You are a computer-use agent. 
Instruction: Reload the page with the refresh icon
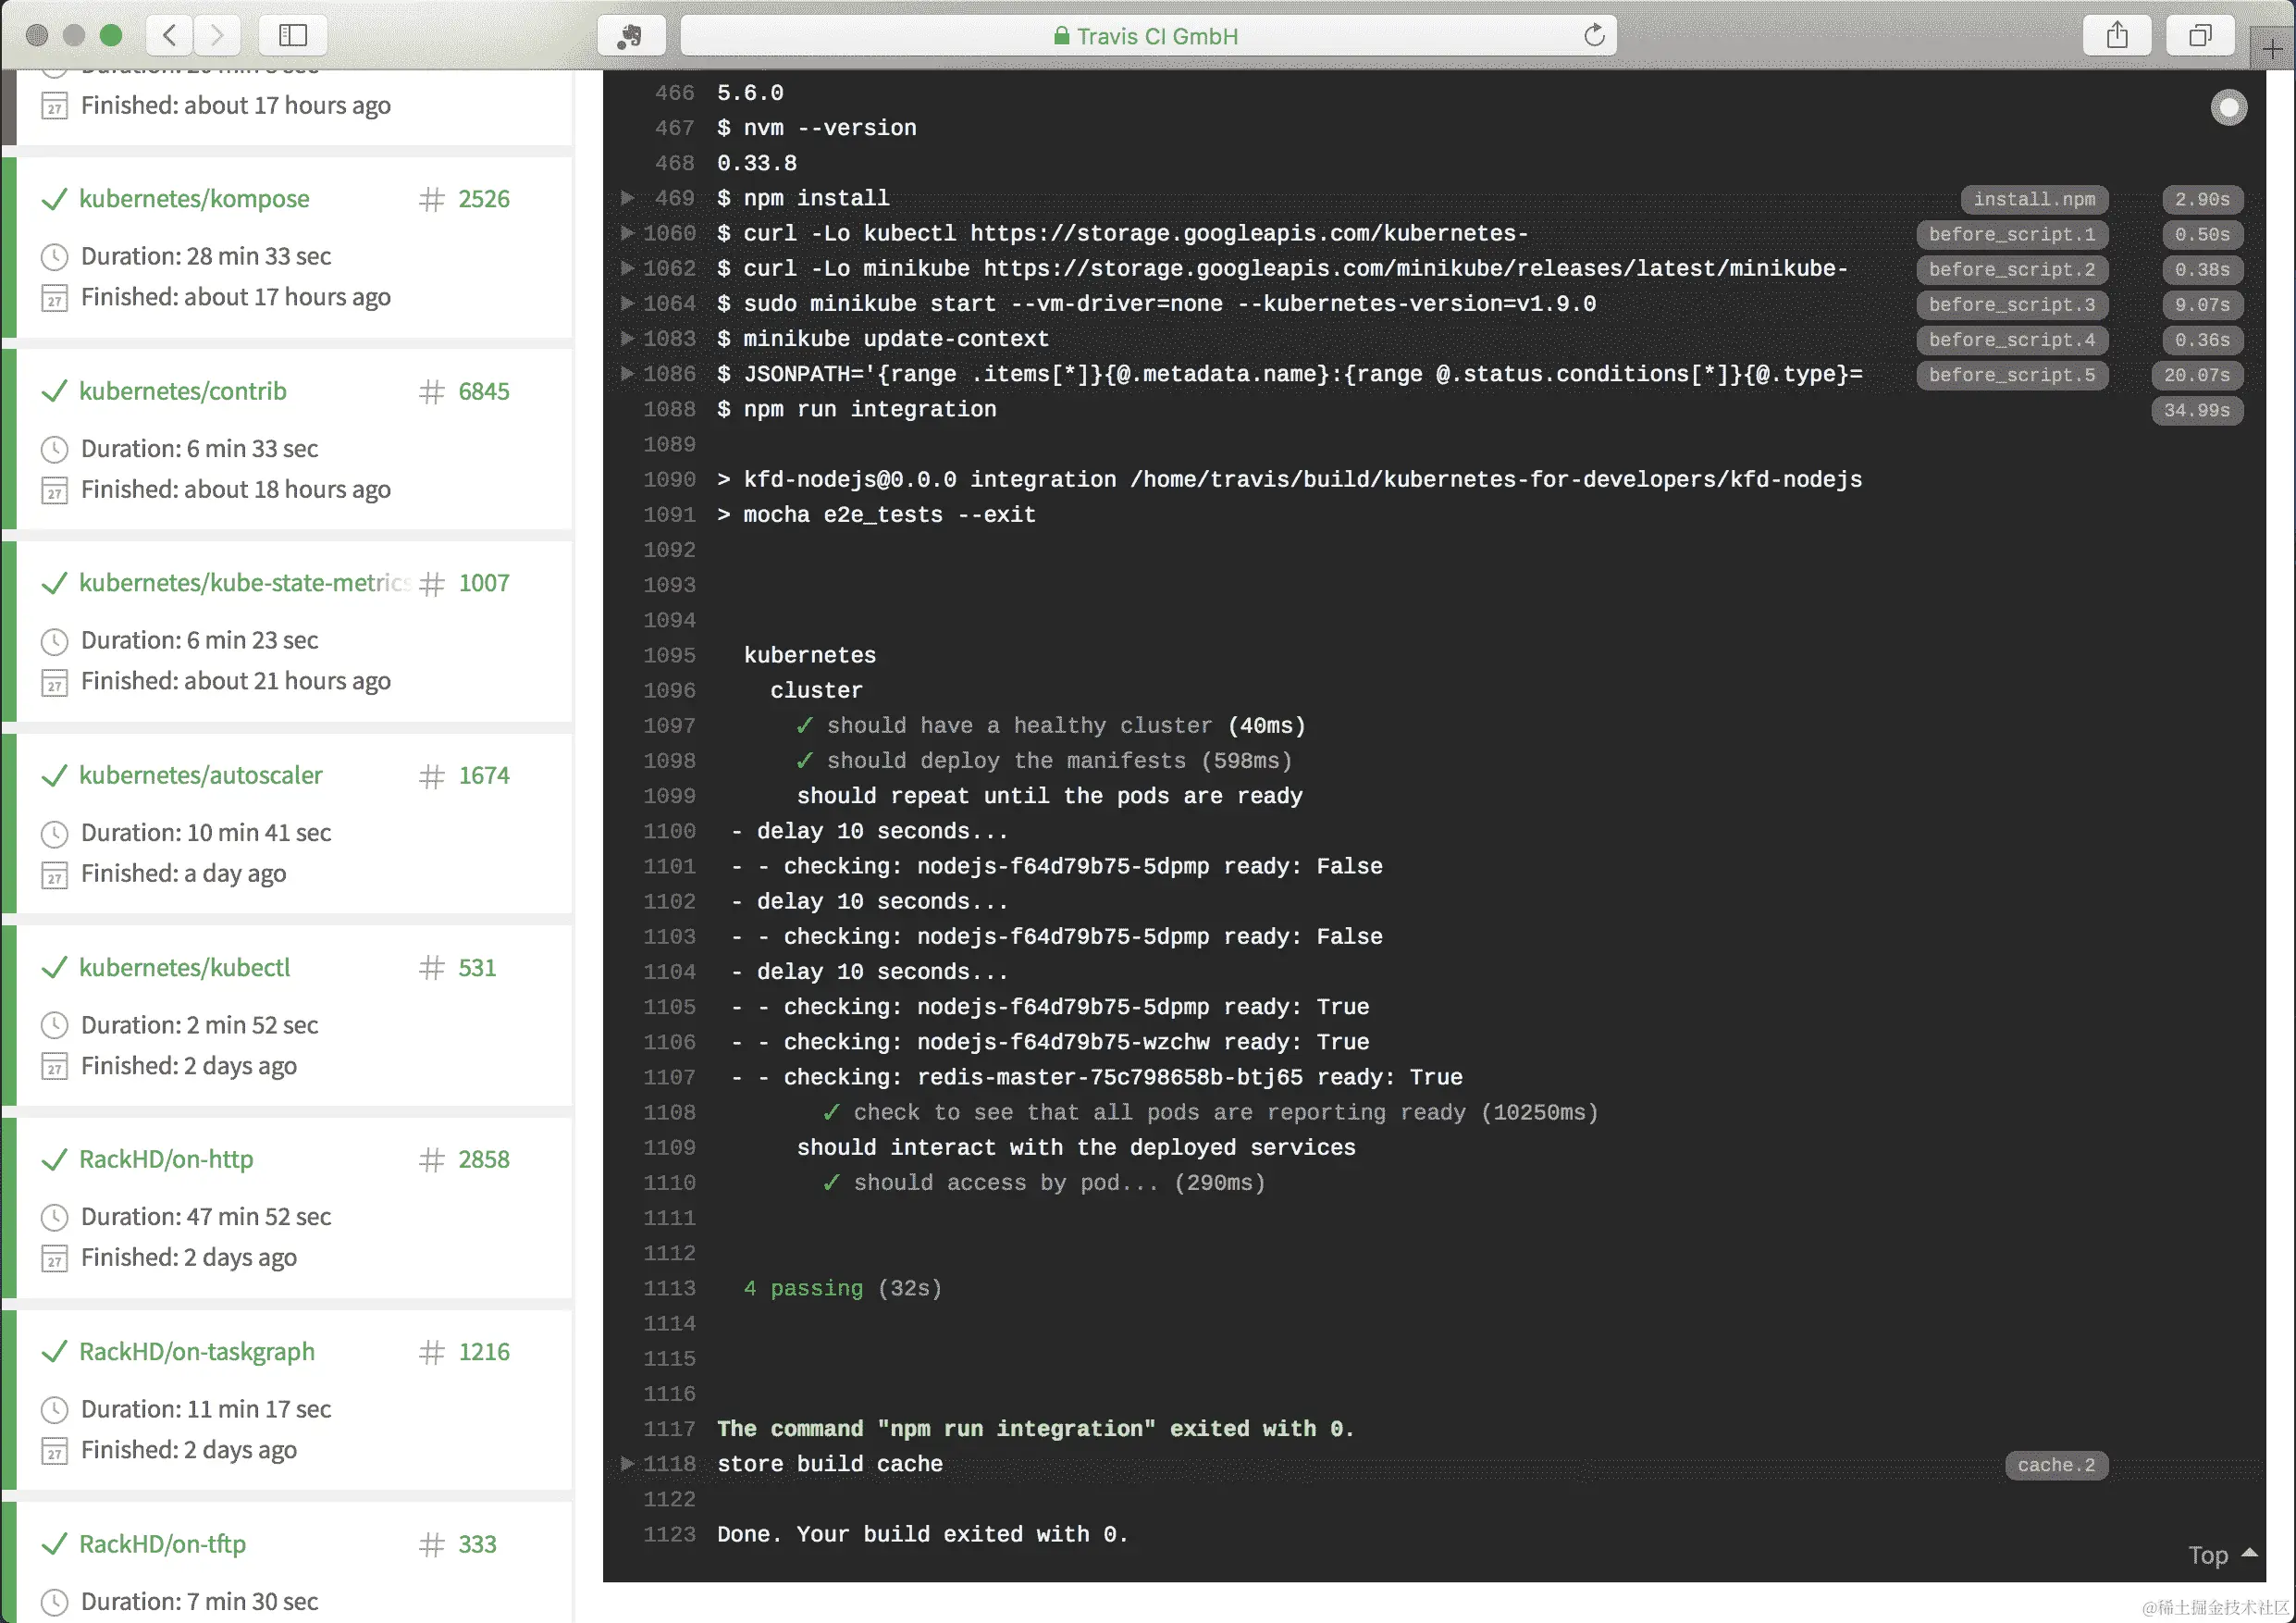[1594, 36]
